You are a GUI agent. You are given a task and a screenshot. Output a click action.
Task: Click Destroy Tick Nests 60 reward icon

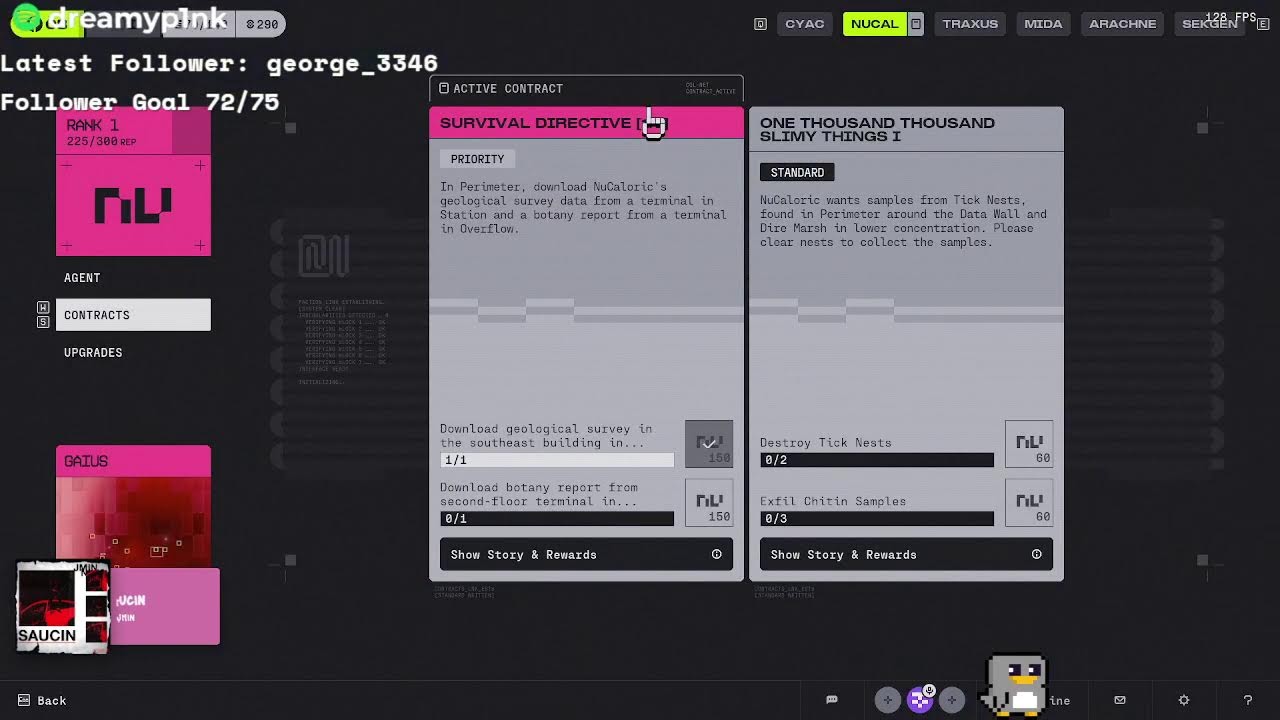click(1029, 444)
